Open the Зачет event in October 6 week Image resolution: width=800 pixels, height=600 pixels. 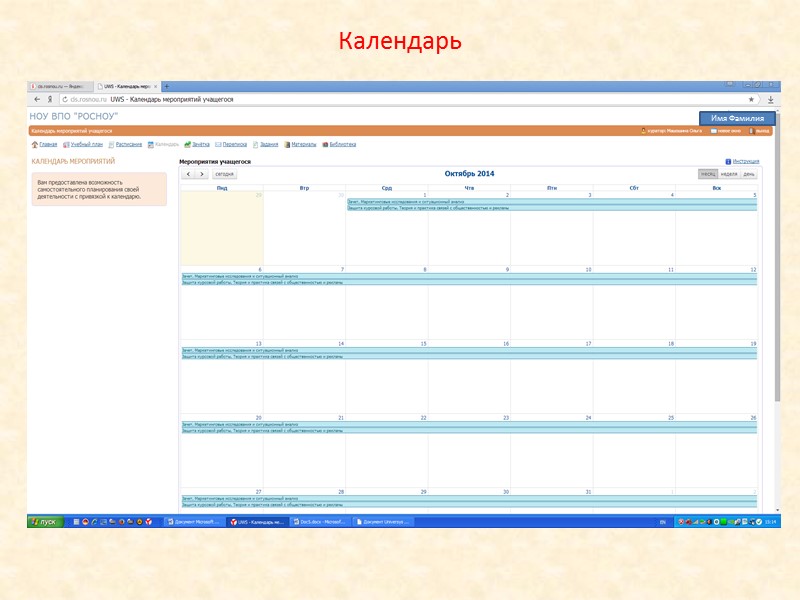pyautogui.click(x=469, y=276)
